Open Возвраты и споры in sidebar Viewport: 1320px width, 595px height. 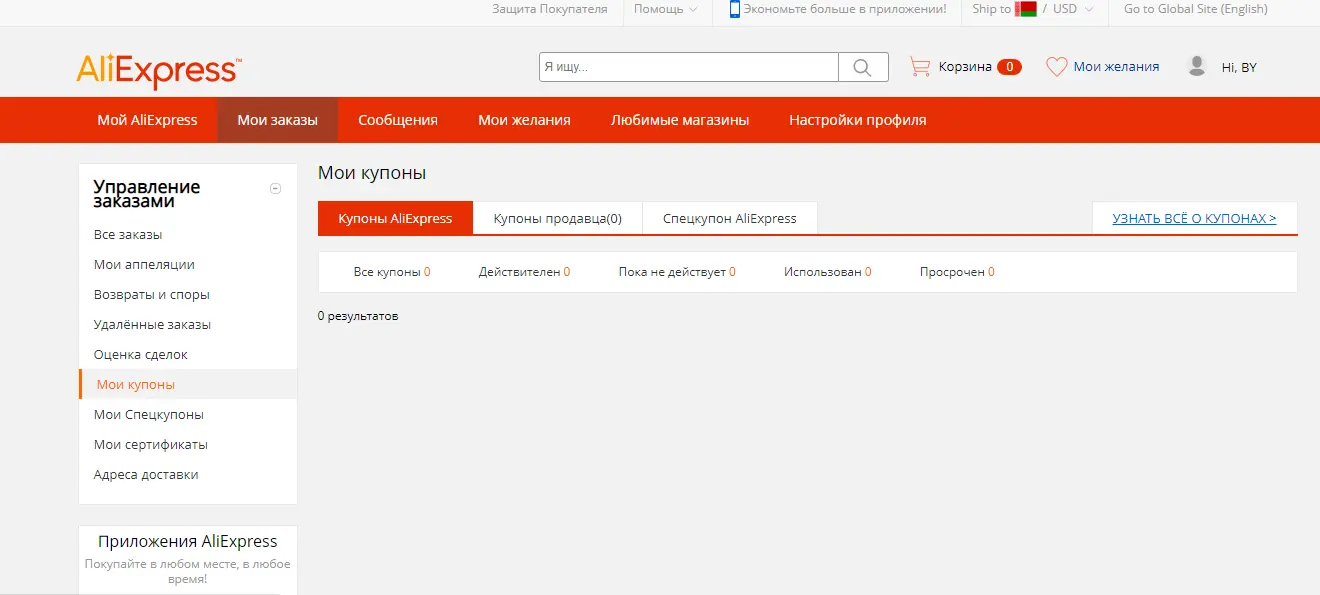coord(152,295)
